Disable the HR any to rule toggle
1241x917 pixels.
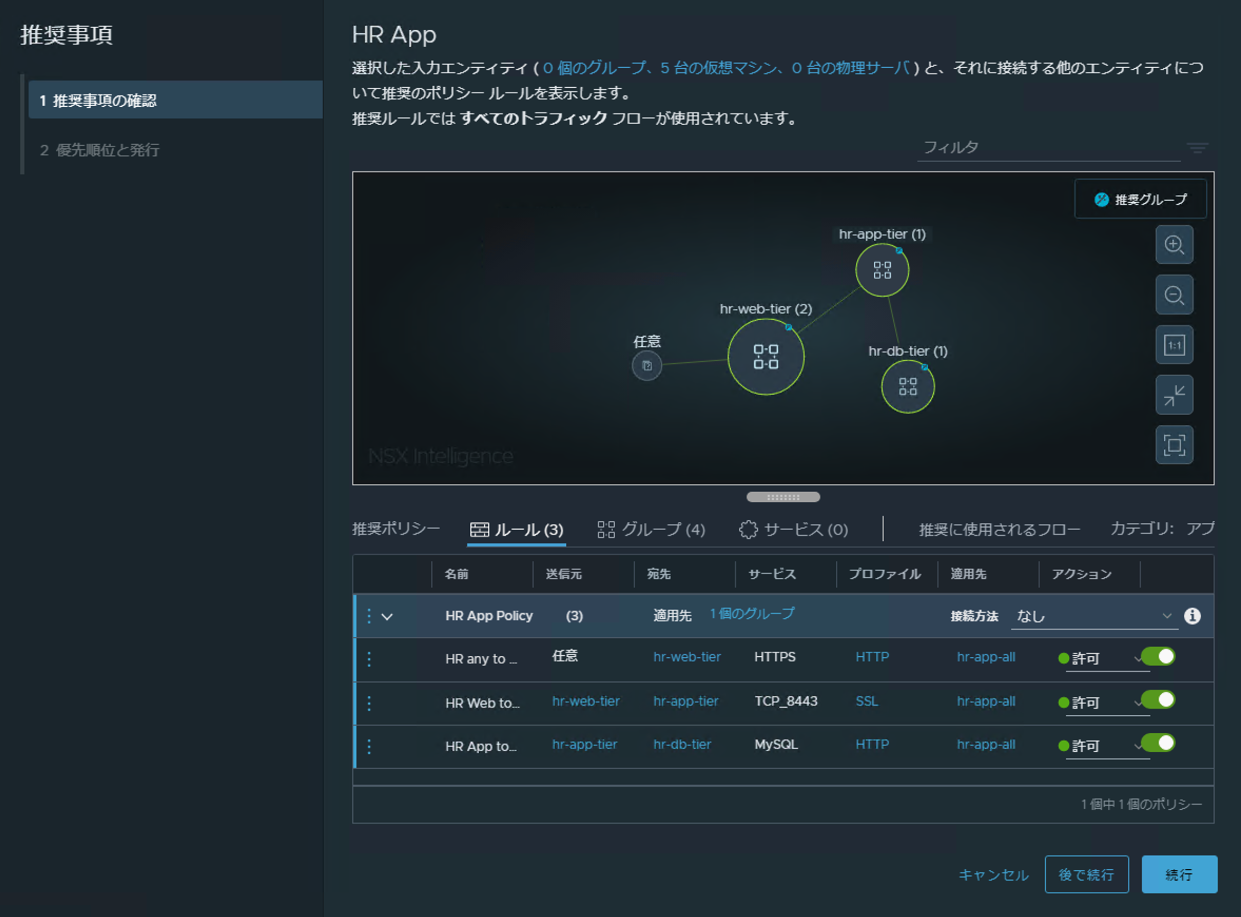pyautogui.click(x=1157, y=657)
